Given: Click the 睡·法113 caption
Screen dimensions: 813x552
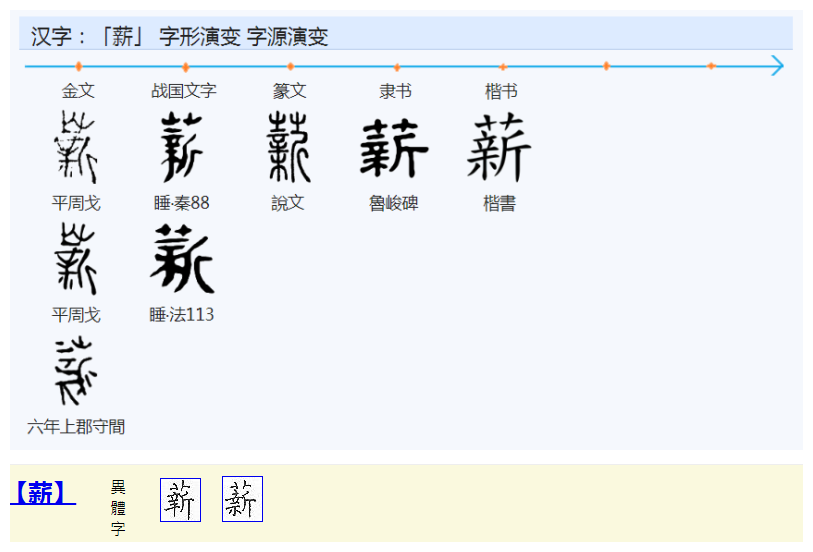Looking at the screenshot, I should tap(181, 315).
